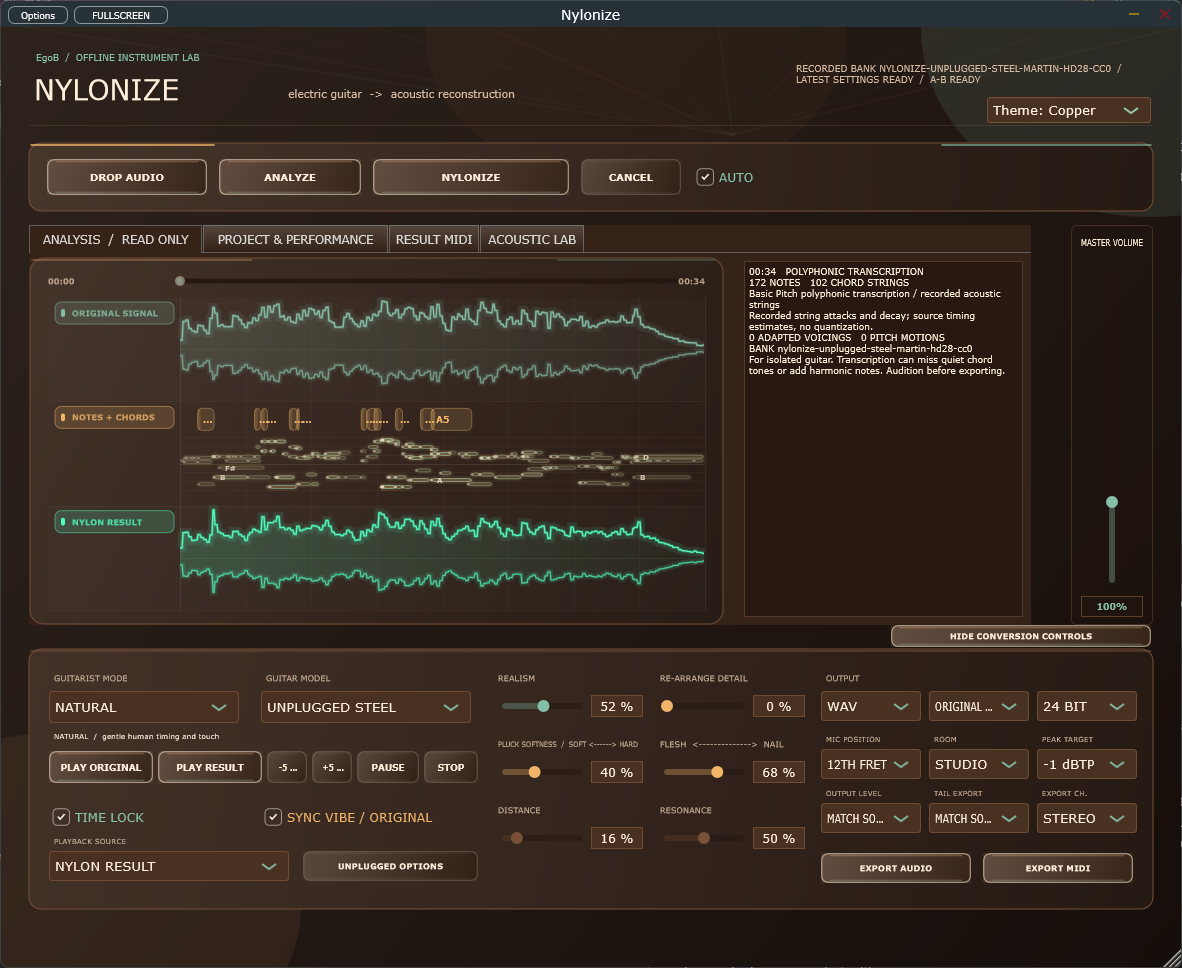Open the 24 BIT depth dropdown

click(x=1086, y=706)
